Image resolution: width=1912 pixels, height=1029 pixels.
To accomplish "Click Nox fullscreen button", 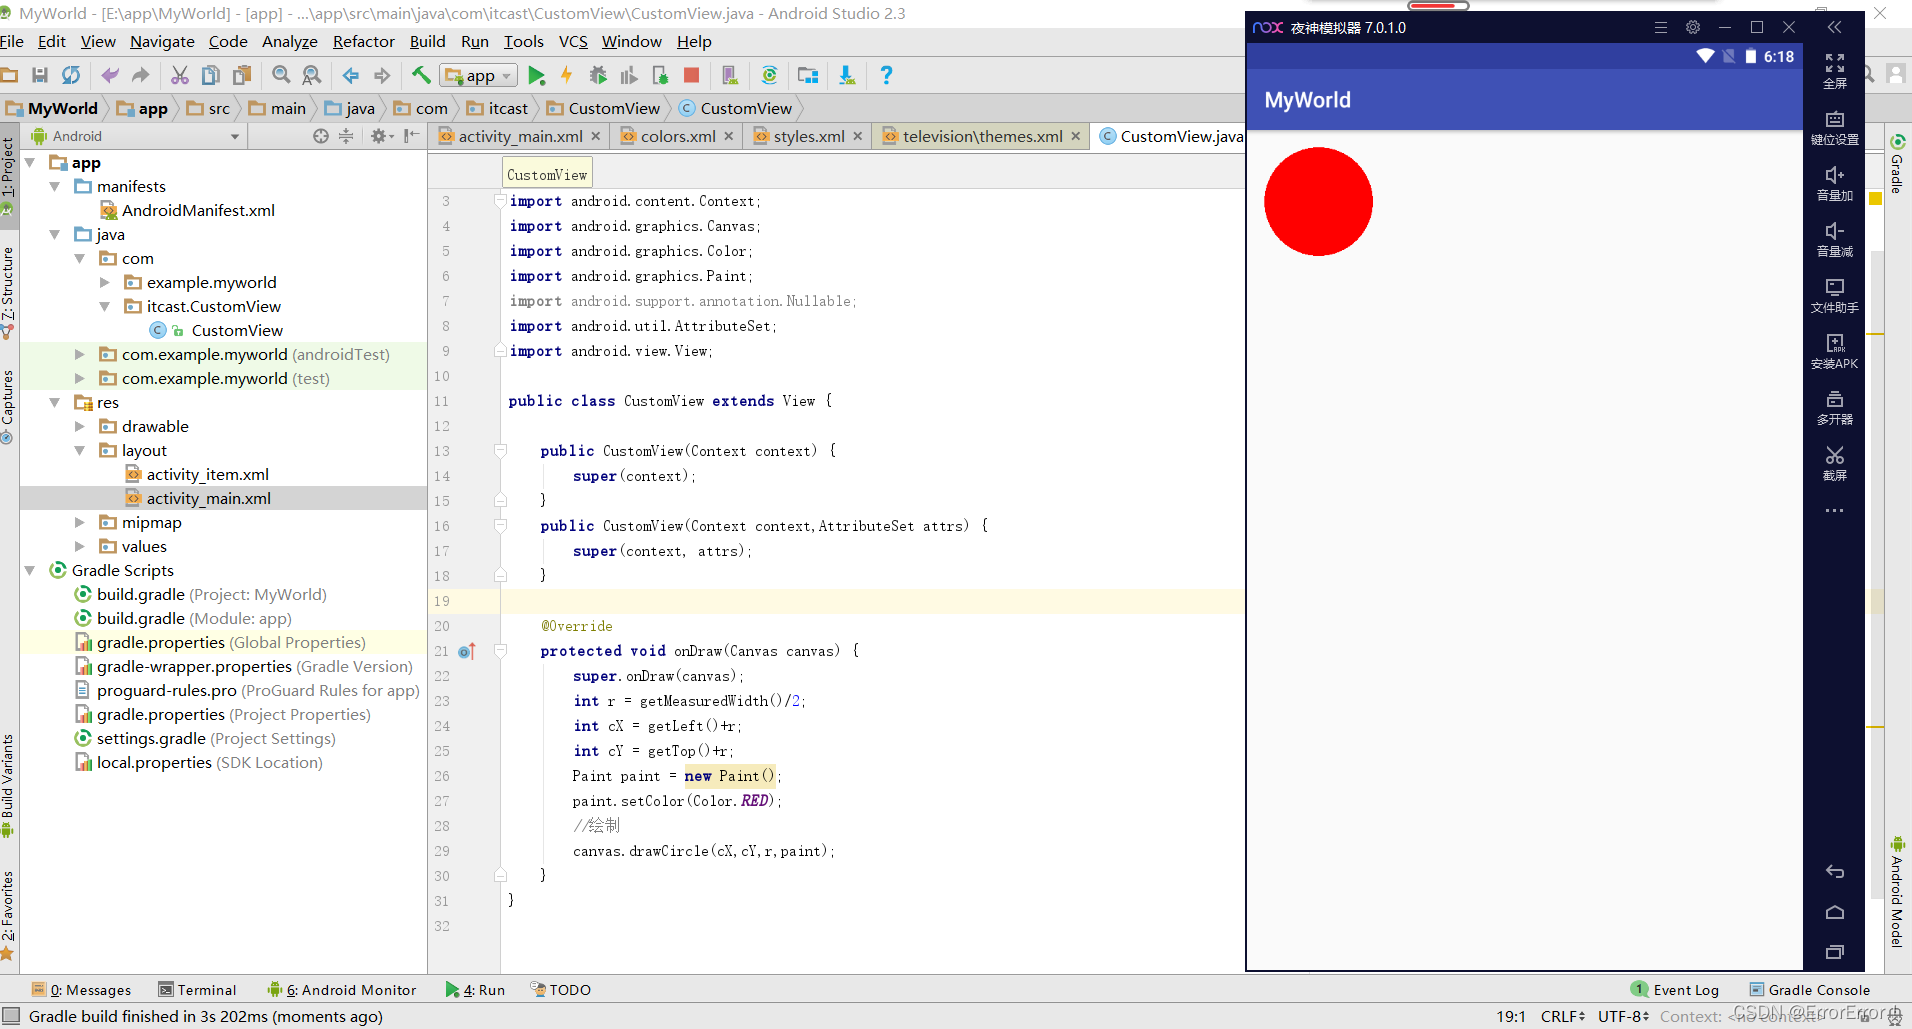I will 1834,71.
